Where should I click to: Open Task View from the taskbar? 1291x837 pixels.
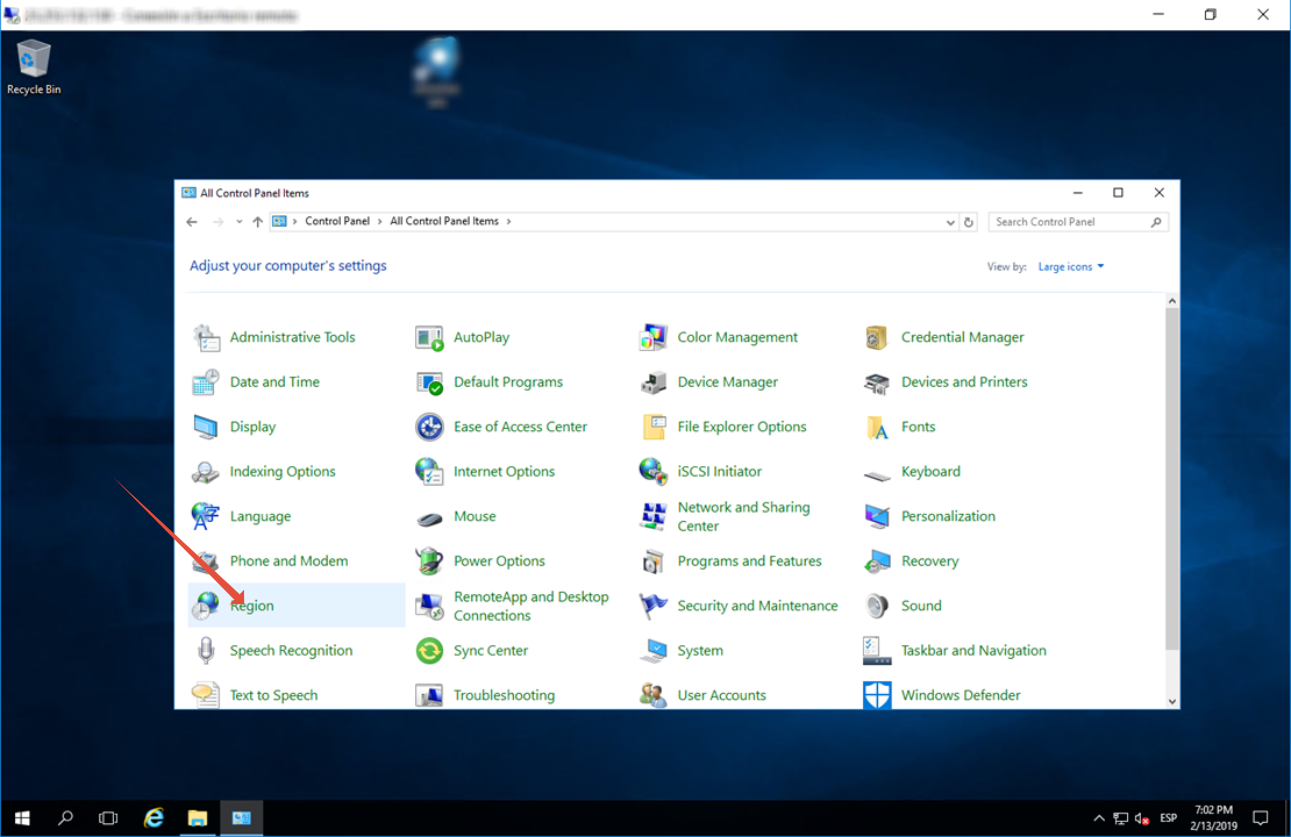click(x=108, y=818)
